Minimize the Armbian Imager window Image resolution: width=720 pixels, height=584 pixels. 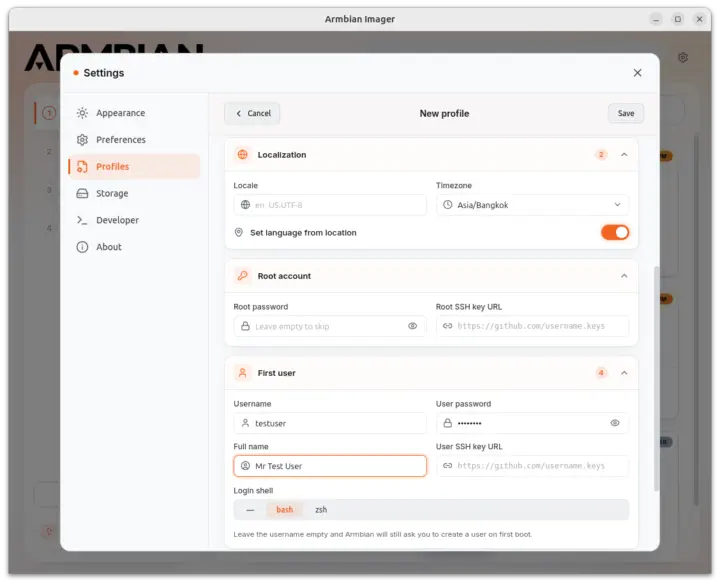click(656, 19)
